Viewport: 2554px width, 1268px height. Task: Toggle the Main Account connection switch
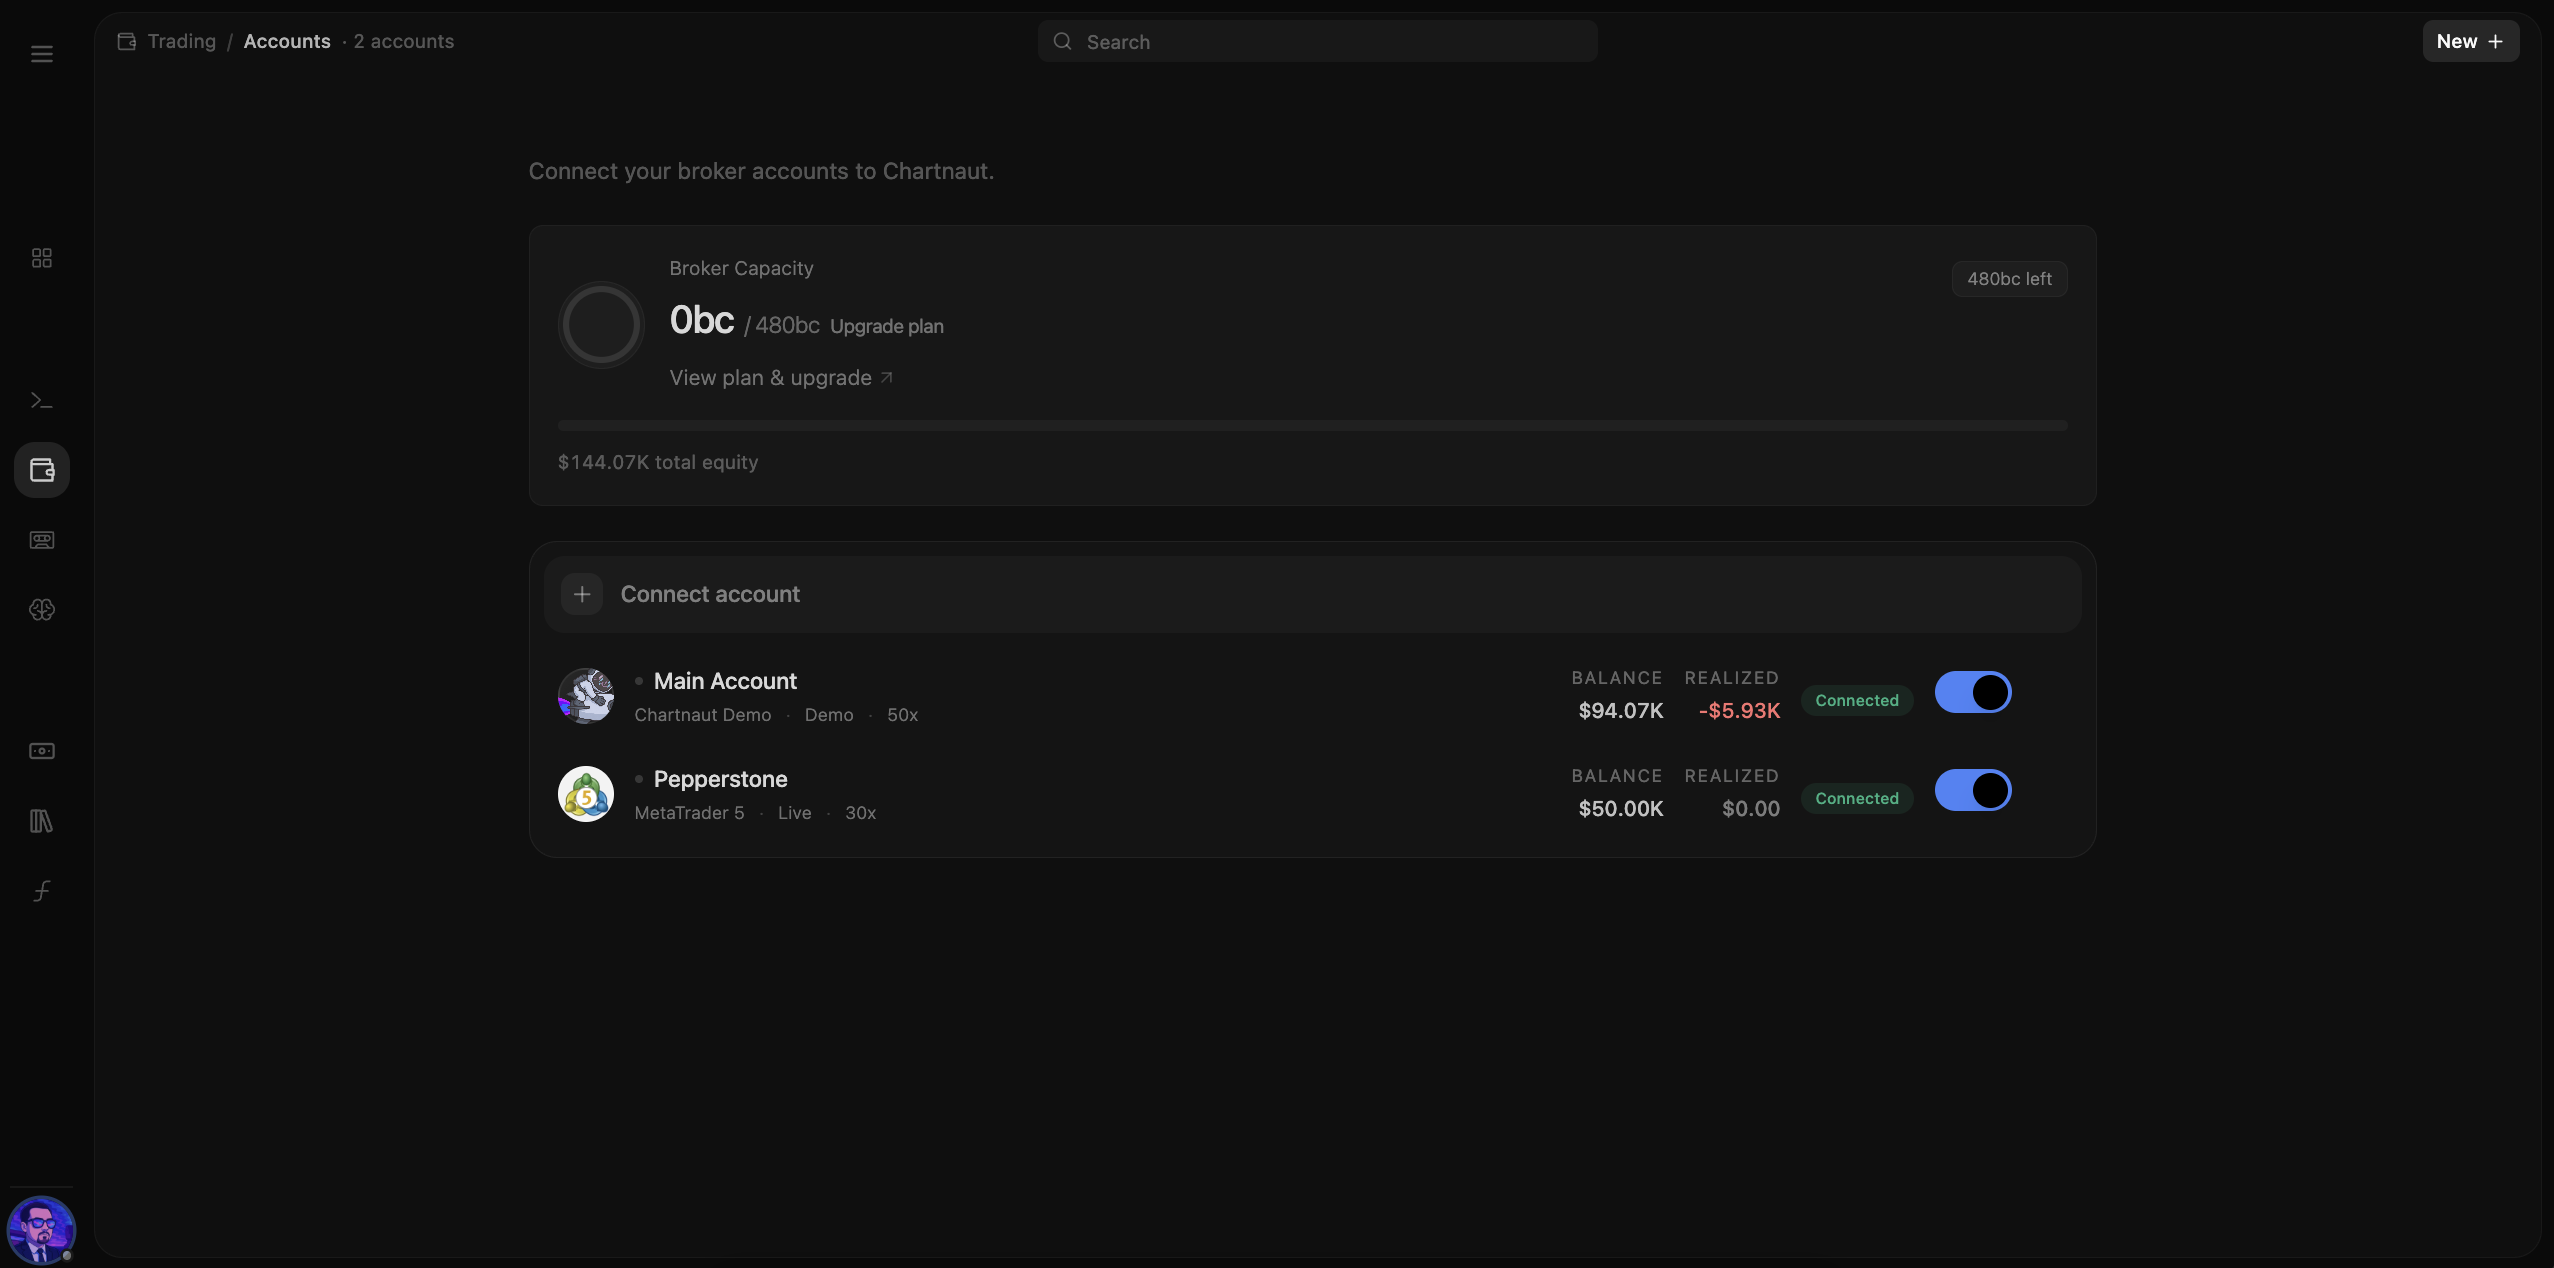[x=1972, y=692]
